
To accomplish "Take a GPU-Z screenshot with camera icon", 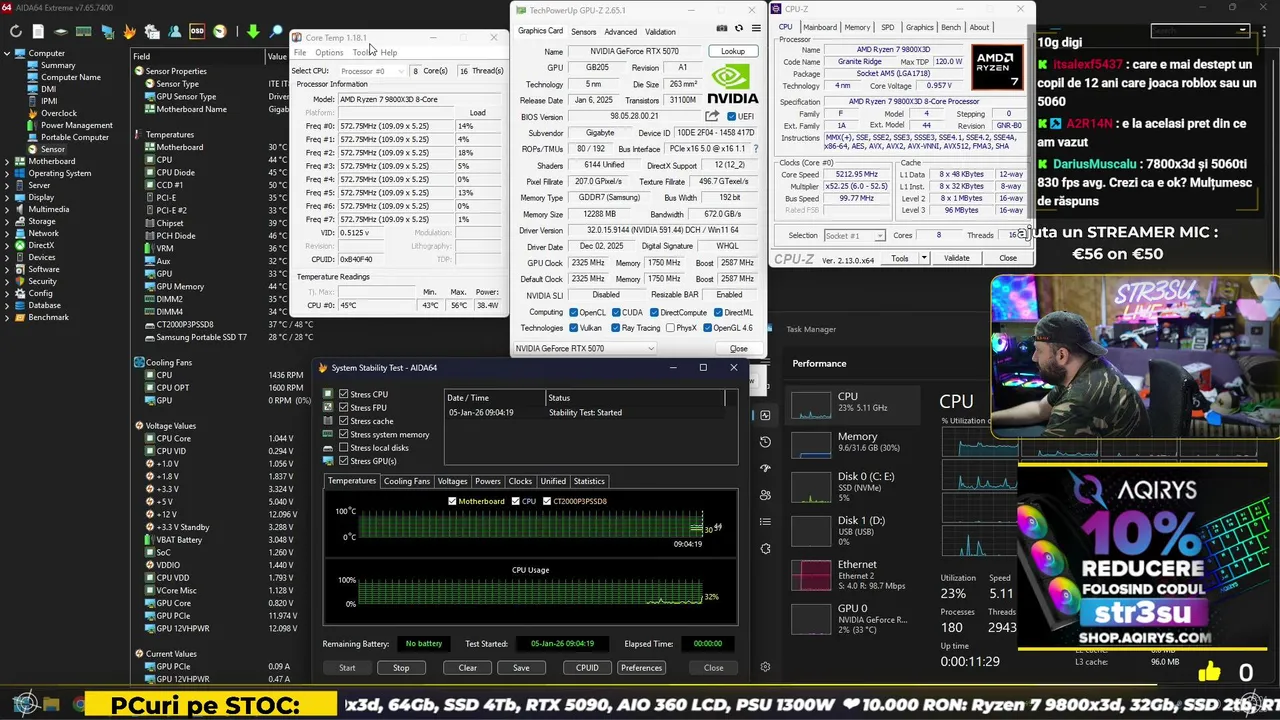I will [x=722, y=28].
